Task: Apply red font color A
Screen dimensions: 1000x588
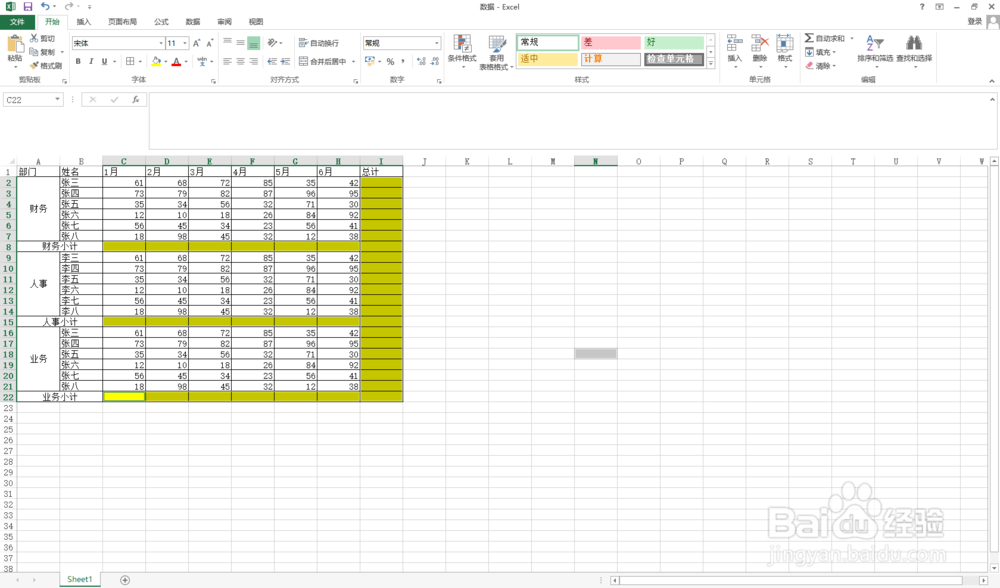Action: [177, 61]
